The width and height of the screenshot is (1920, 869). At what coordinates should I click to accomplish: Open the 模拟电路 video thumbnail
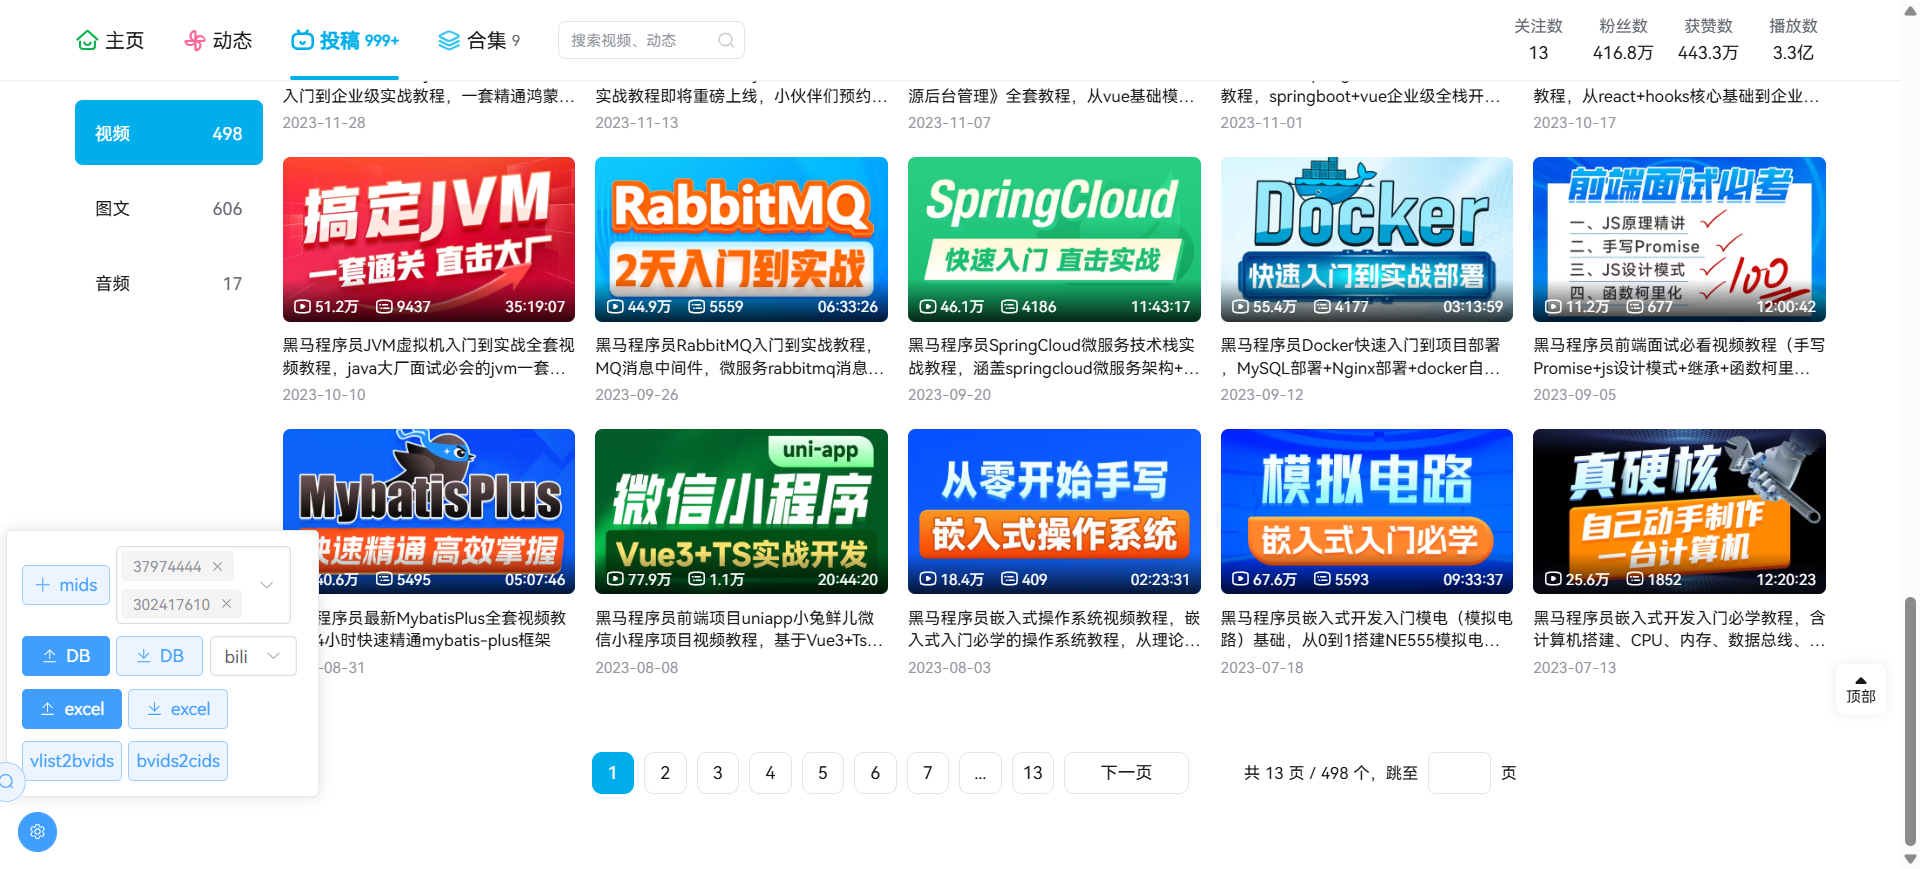[1367, 511]
